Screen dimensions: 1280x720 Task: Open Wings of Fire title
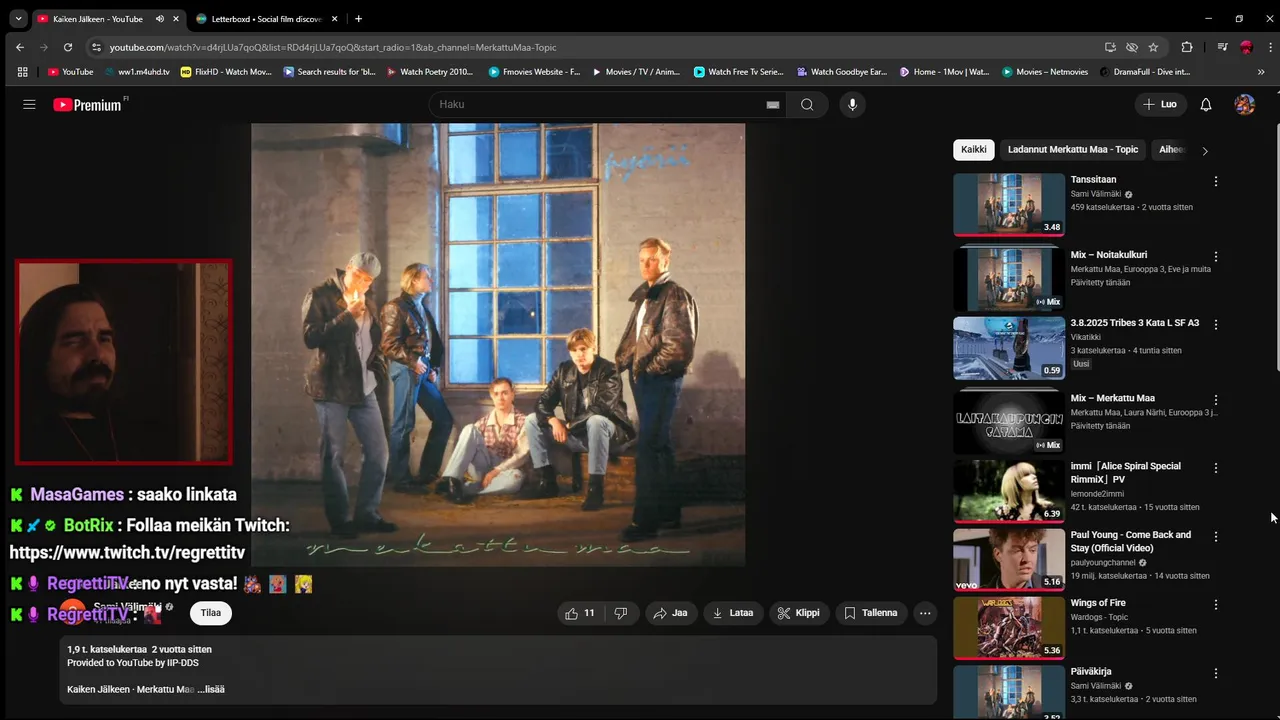pos(1098,603)
